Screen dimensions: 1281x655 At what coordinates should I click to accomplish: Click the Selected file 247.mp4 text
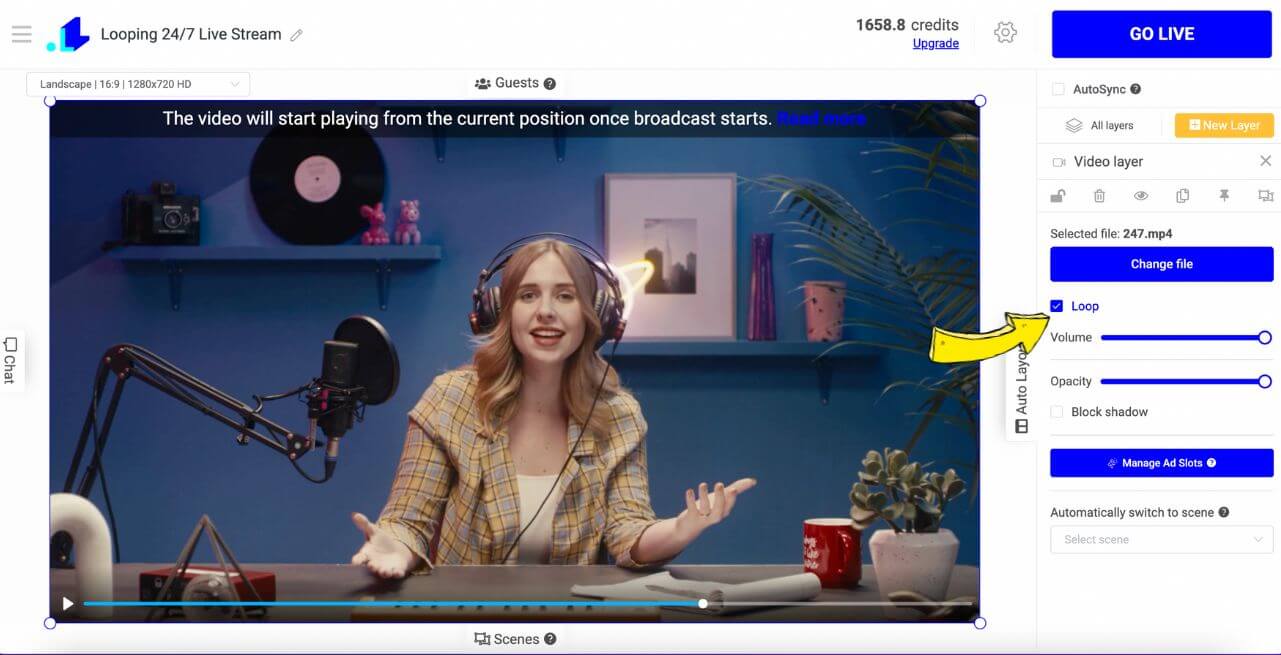1111,234
